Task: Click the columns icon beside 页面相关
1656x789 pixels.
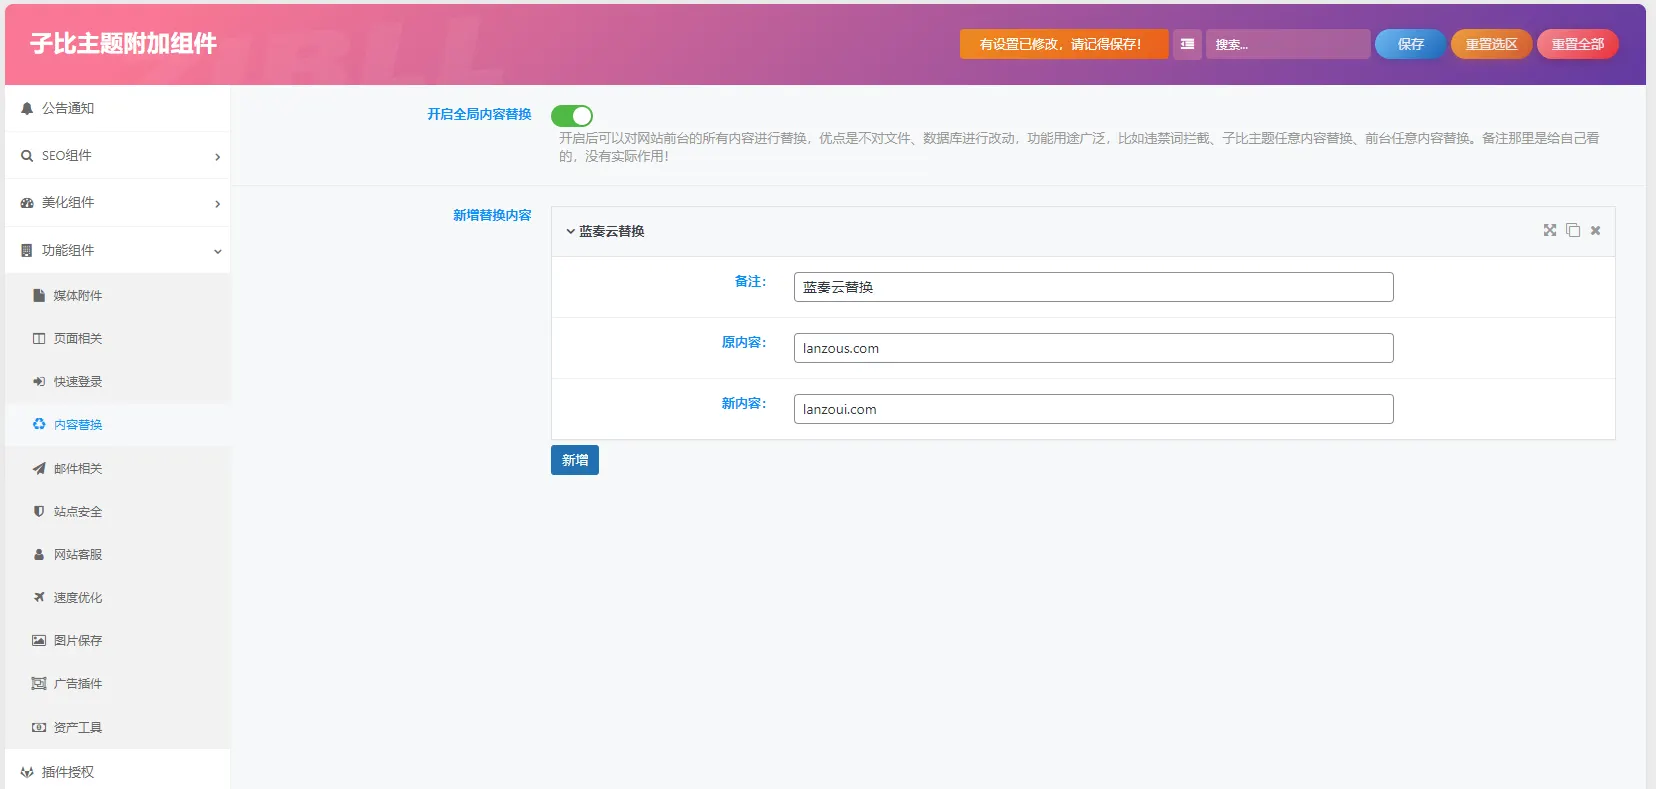Action: [39, 339]
